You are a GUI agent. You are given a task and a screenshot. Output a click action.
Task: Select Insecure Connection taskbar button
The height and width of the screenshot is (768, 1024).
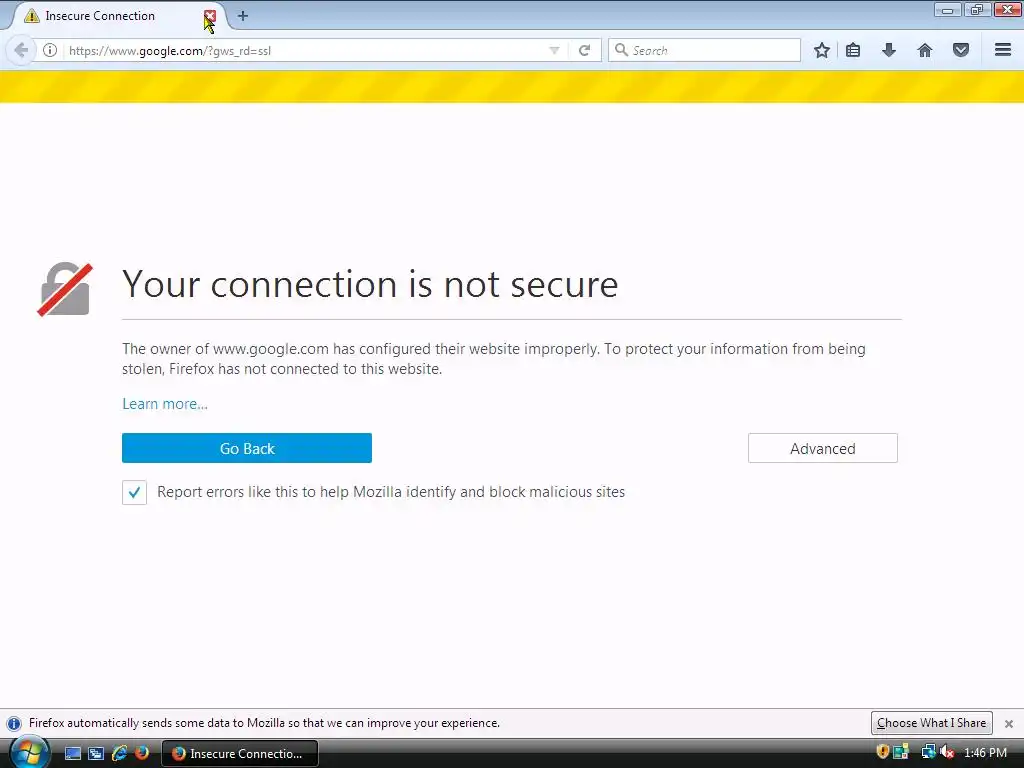point(240,754)
